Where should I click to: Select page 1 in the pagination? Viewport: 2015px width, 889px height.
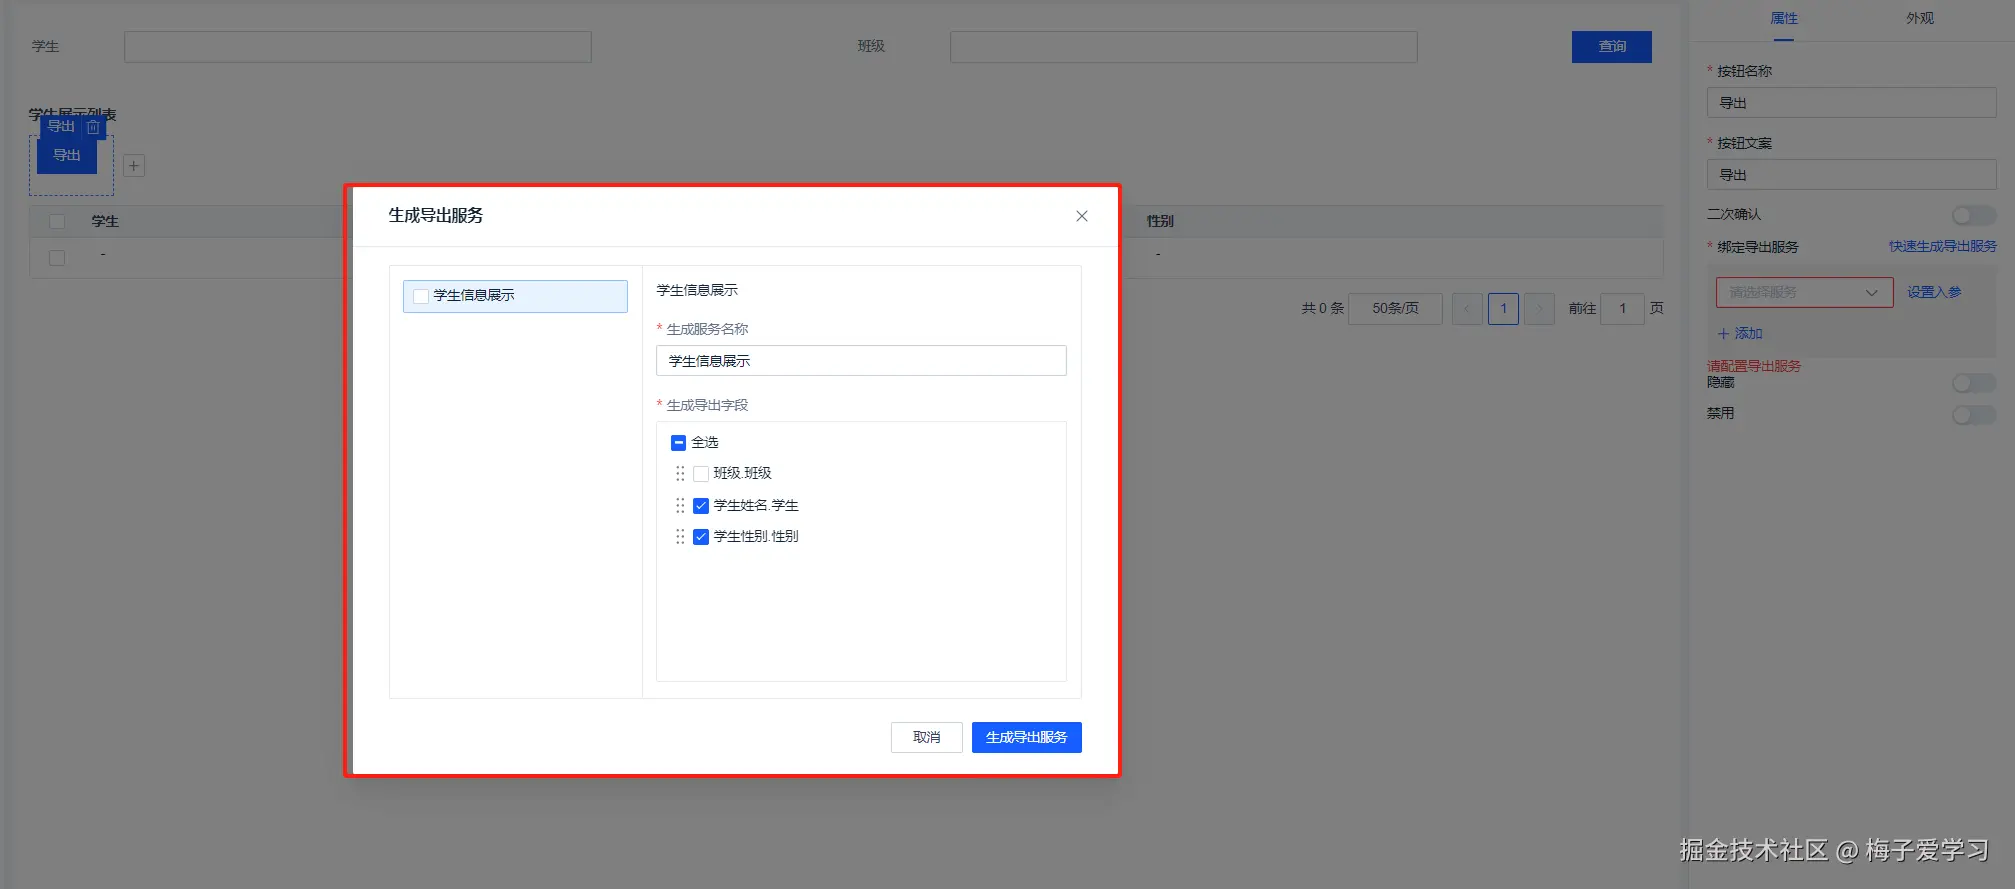pos(1503,309)
